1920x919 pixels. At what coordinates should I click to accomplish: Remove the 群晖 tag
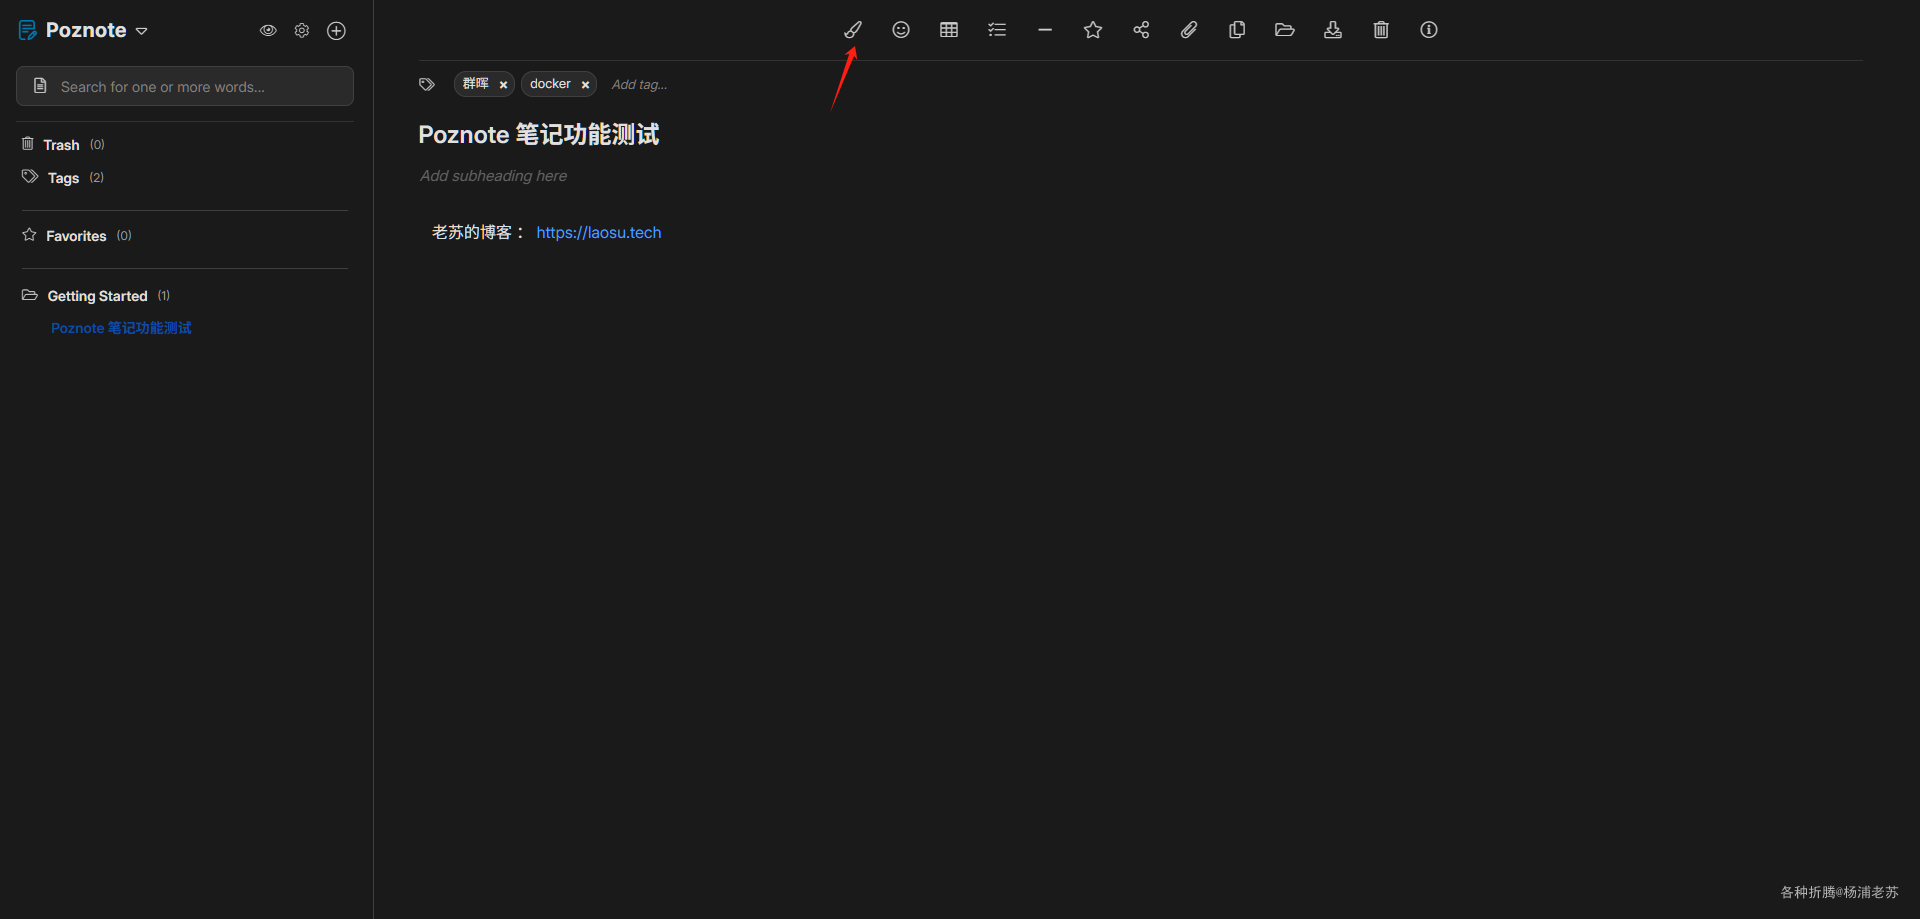503,85
